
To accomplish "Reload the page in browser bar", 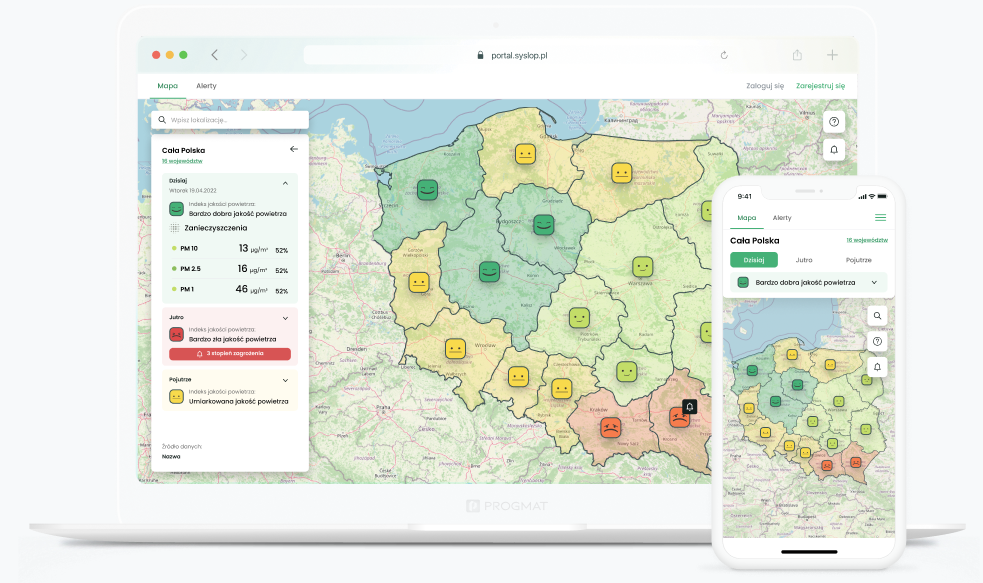I will pos(724,55).
